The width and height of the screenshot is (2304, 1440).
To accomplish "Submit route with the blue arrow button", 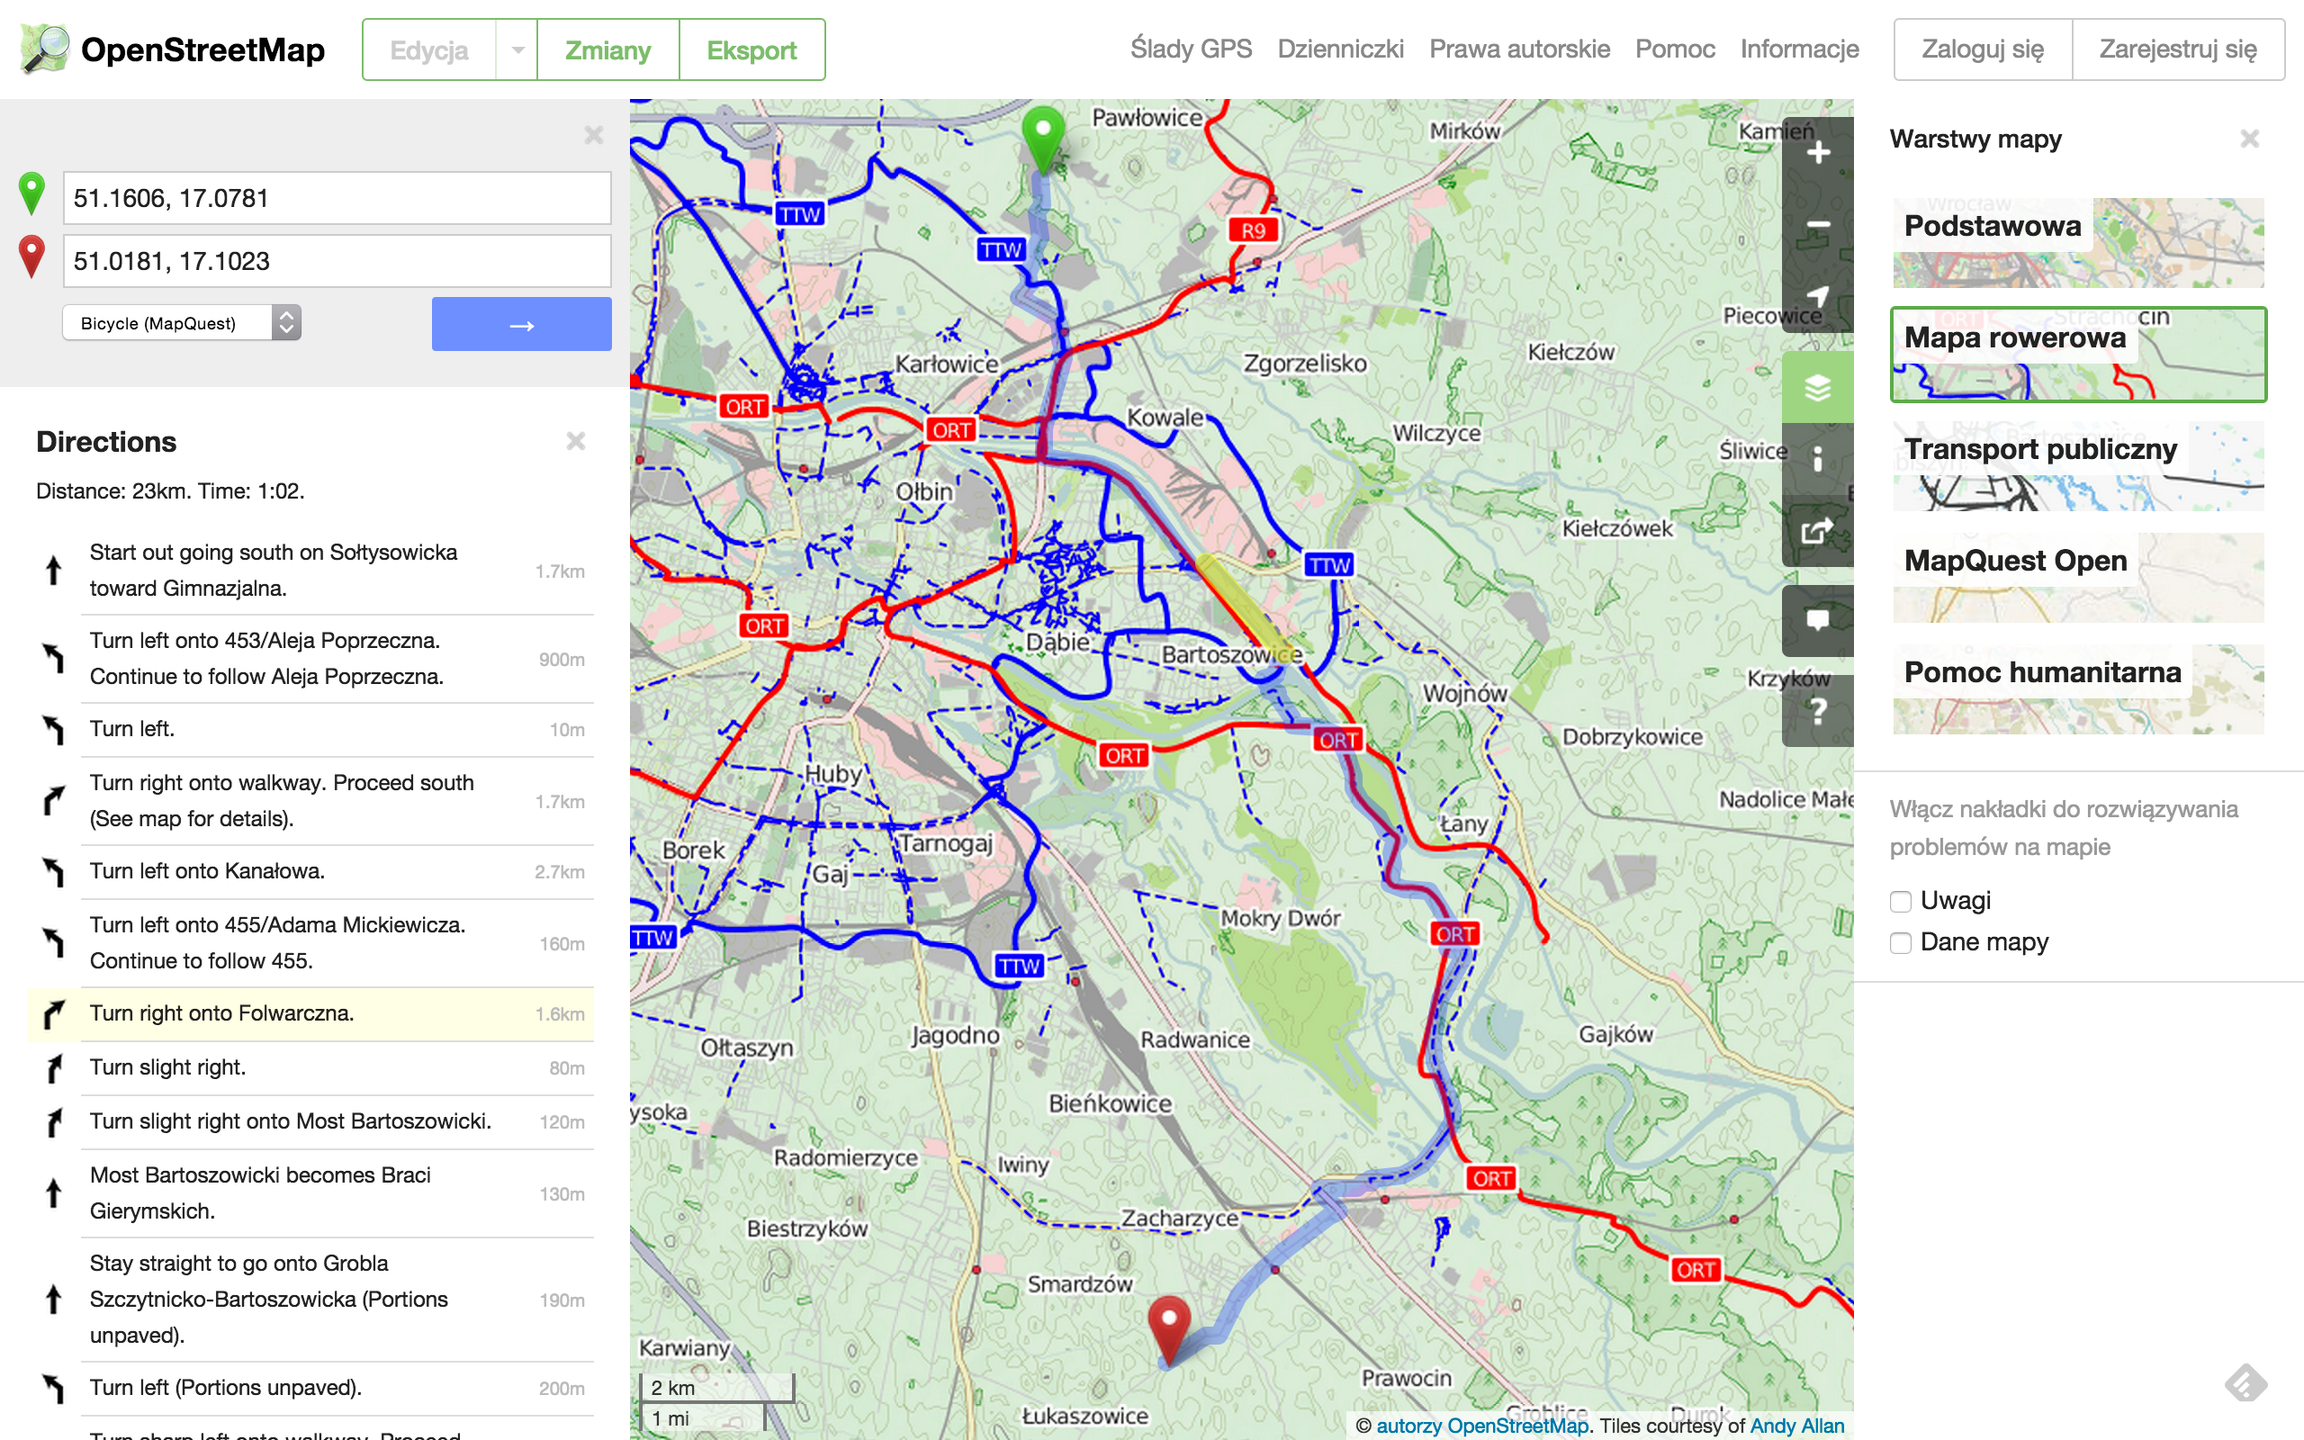I will click(522, 324).
